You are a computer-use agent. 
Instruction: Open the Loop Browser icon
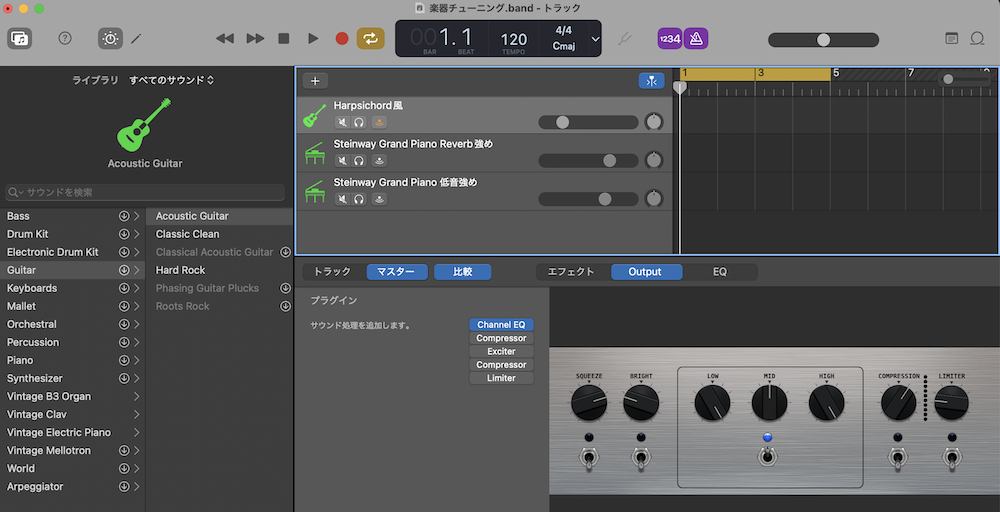[x=977, y=39]
